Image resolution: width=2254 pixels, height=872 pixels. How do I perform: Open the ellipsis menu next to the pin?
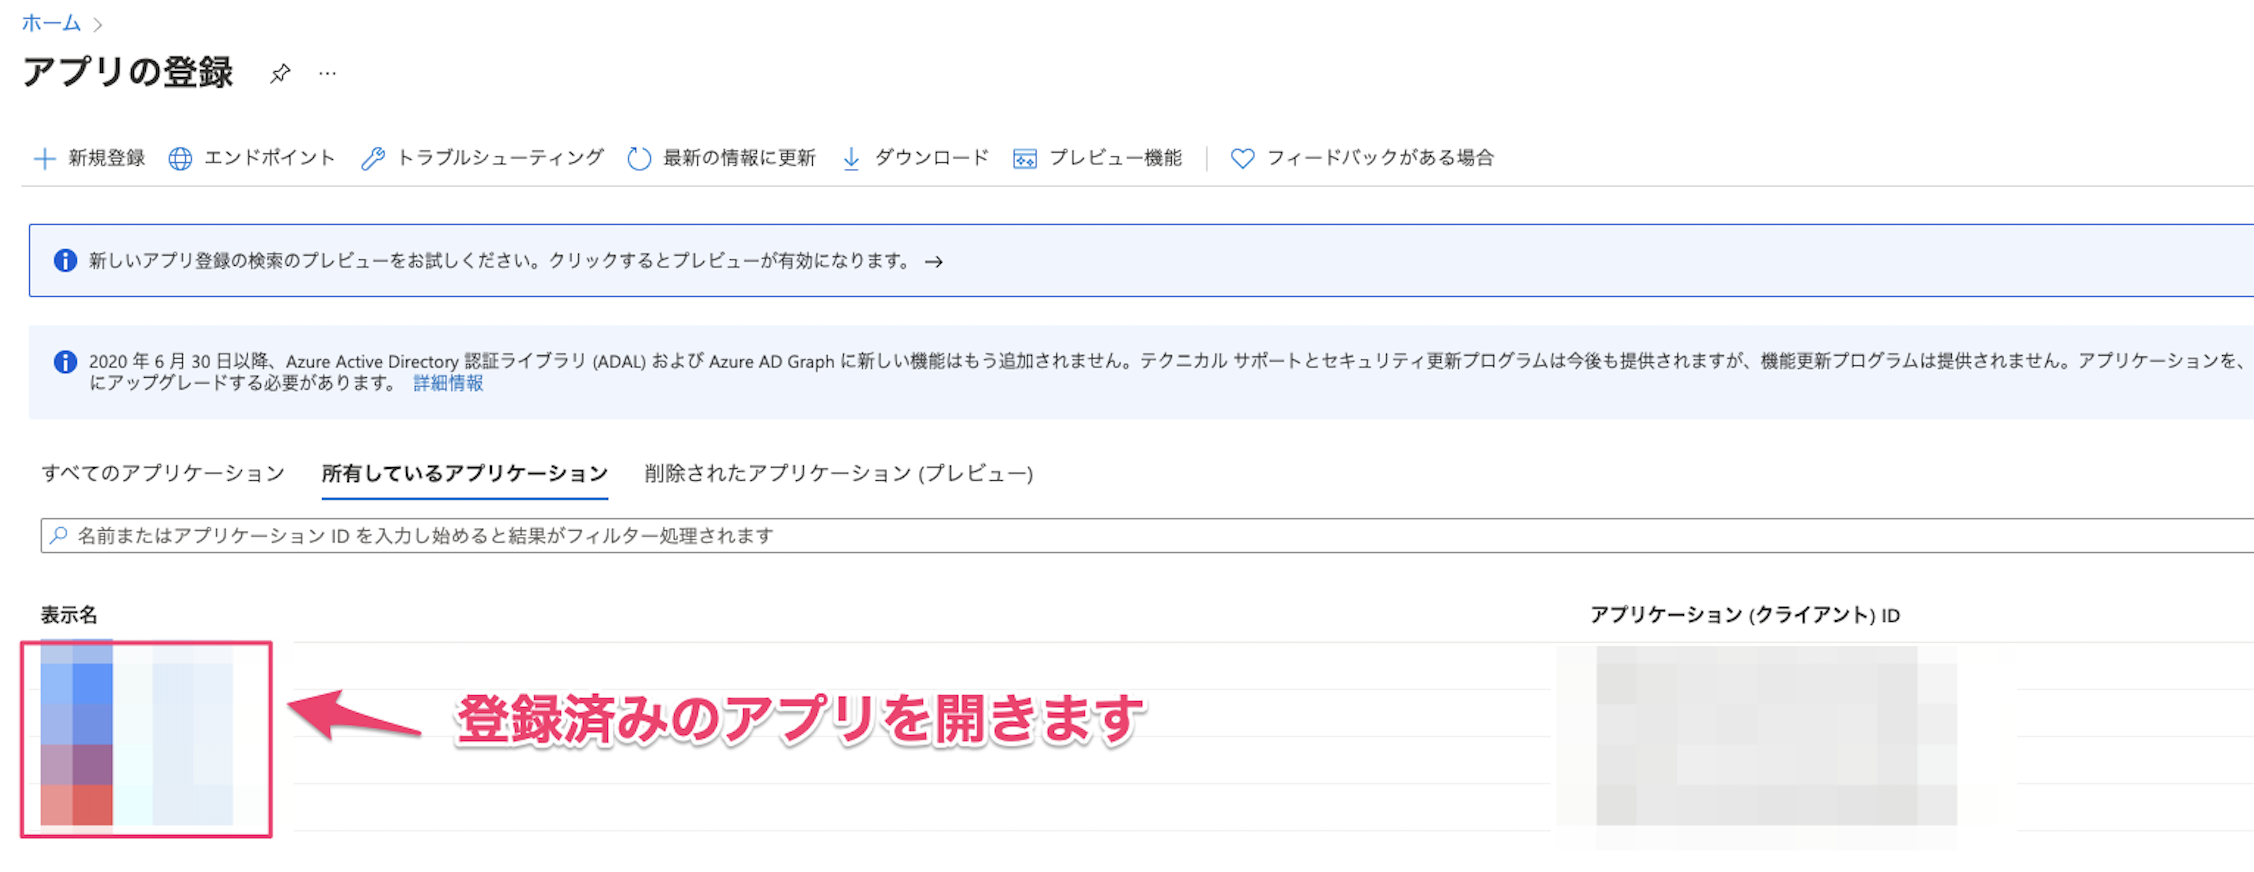(327, 72)
